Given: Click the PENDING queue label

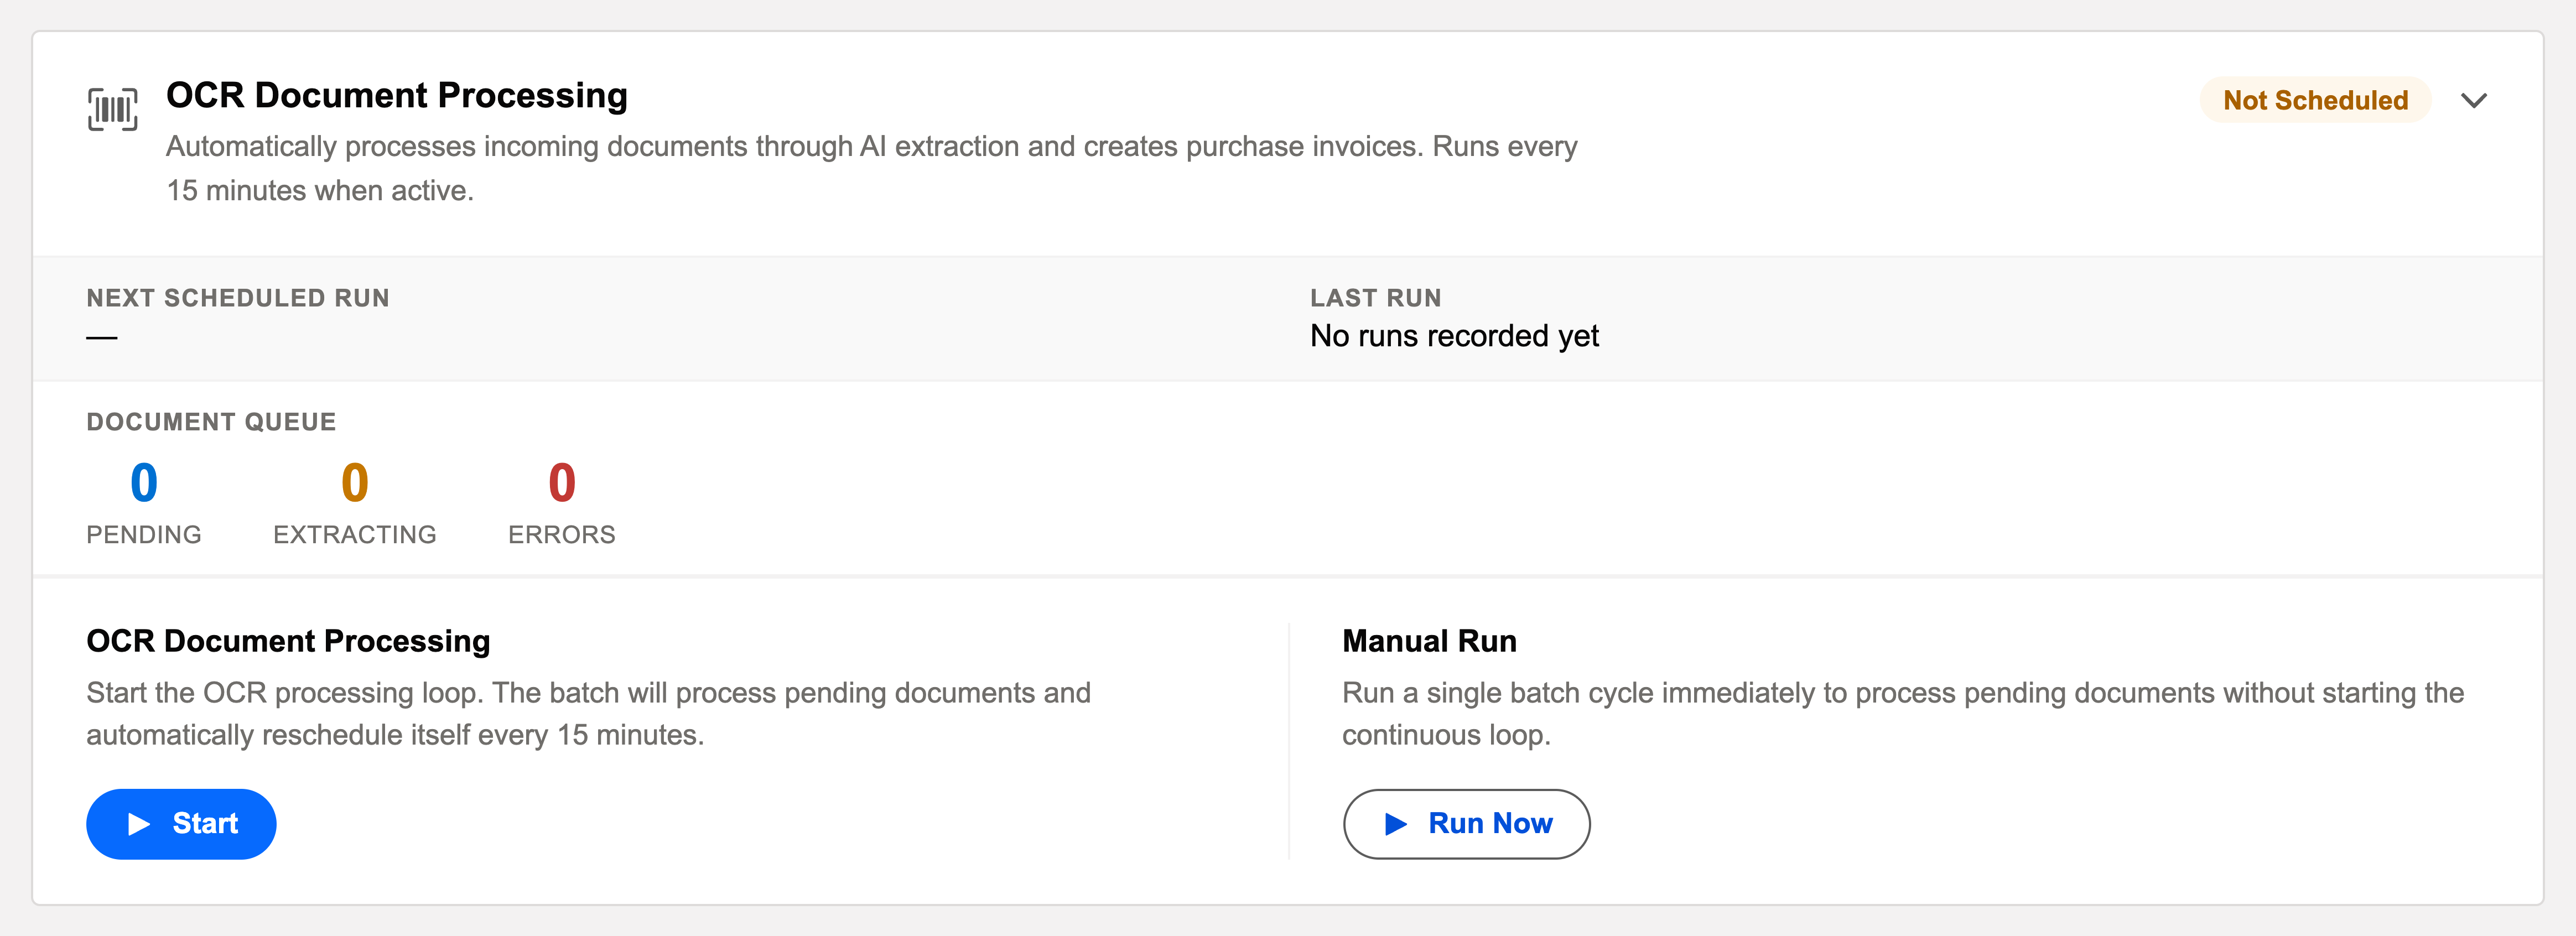Looking at the screenshot, I should 144,535.
